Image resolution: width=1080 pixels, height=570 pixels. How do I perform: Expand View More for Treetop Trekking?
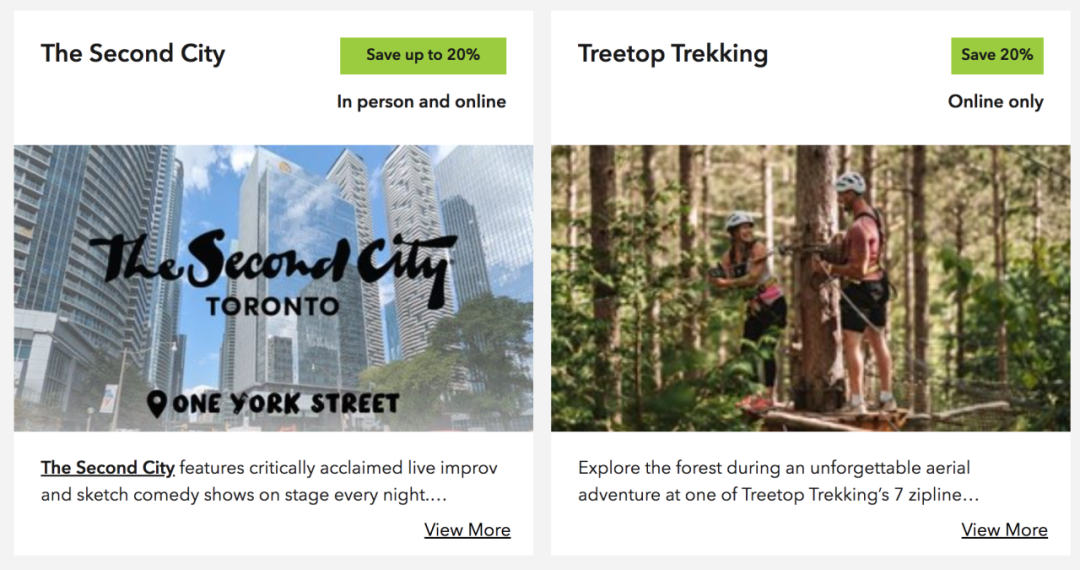tap(1004, 530)
